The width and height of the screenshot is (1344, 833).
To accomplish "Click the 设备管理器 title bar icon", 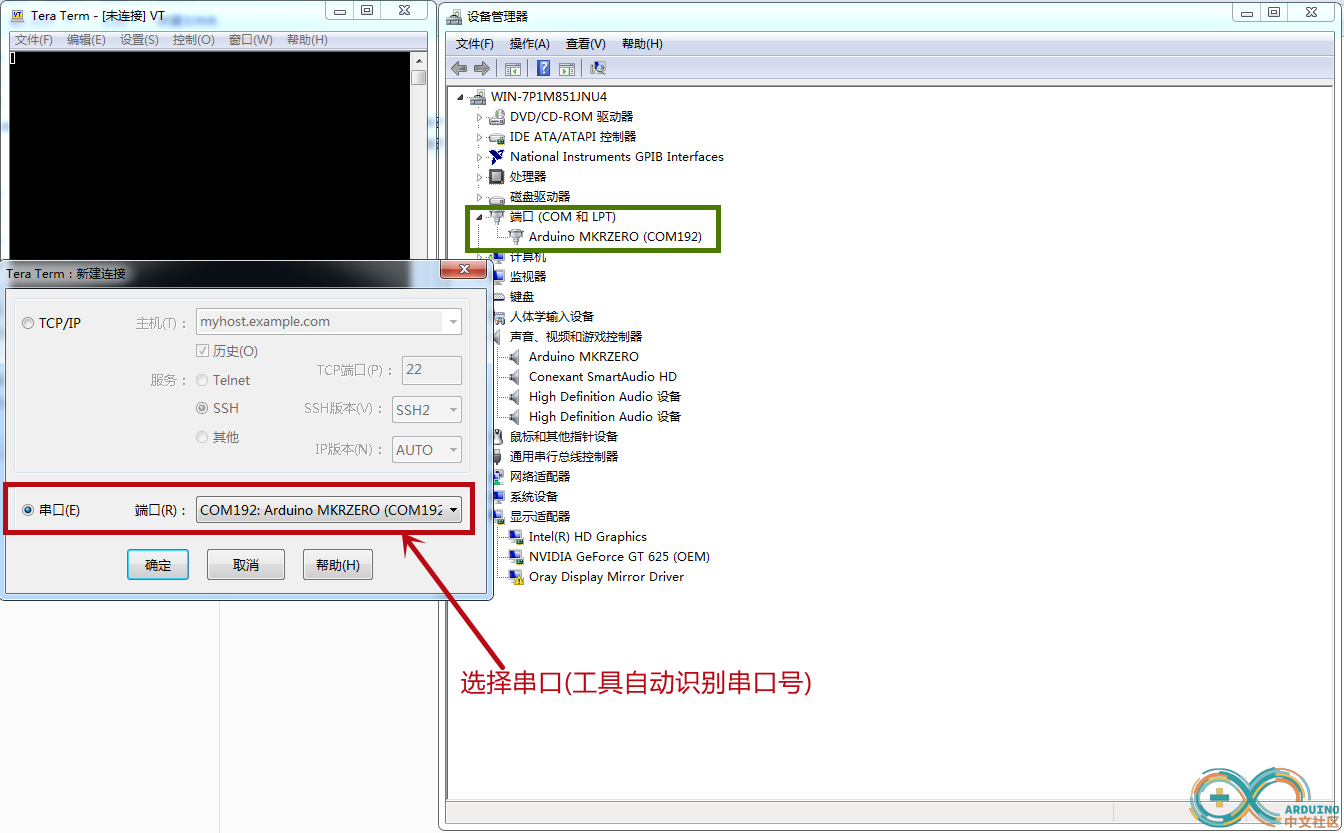I will tap(454, 16).
